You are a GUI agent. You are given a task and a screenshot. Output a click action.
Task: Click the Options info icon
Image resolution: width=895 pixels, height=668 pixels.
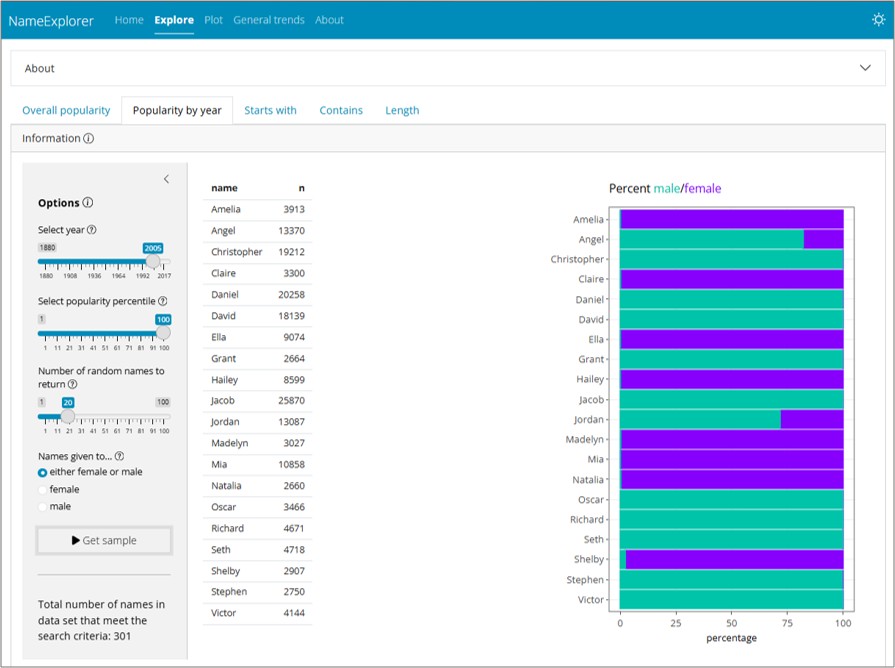tap(88, 202)
